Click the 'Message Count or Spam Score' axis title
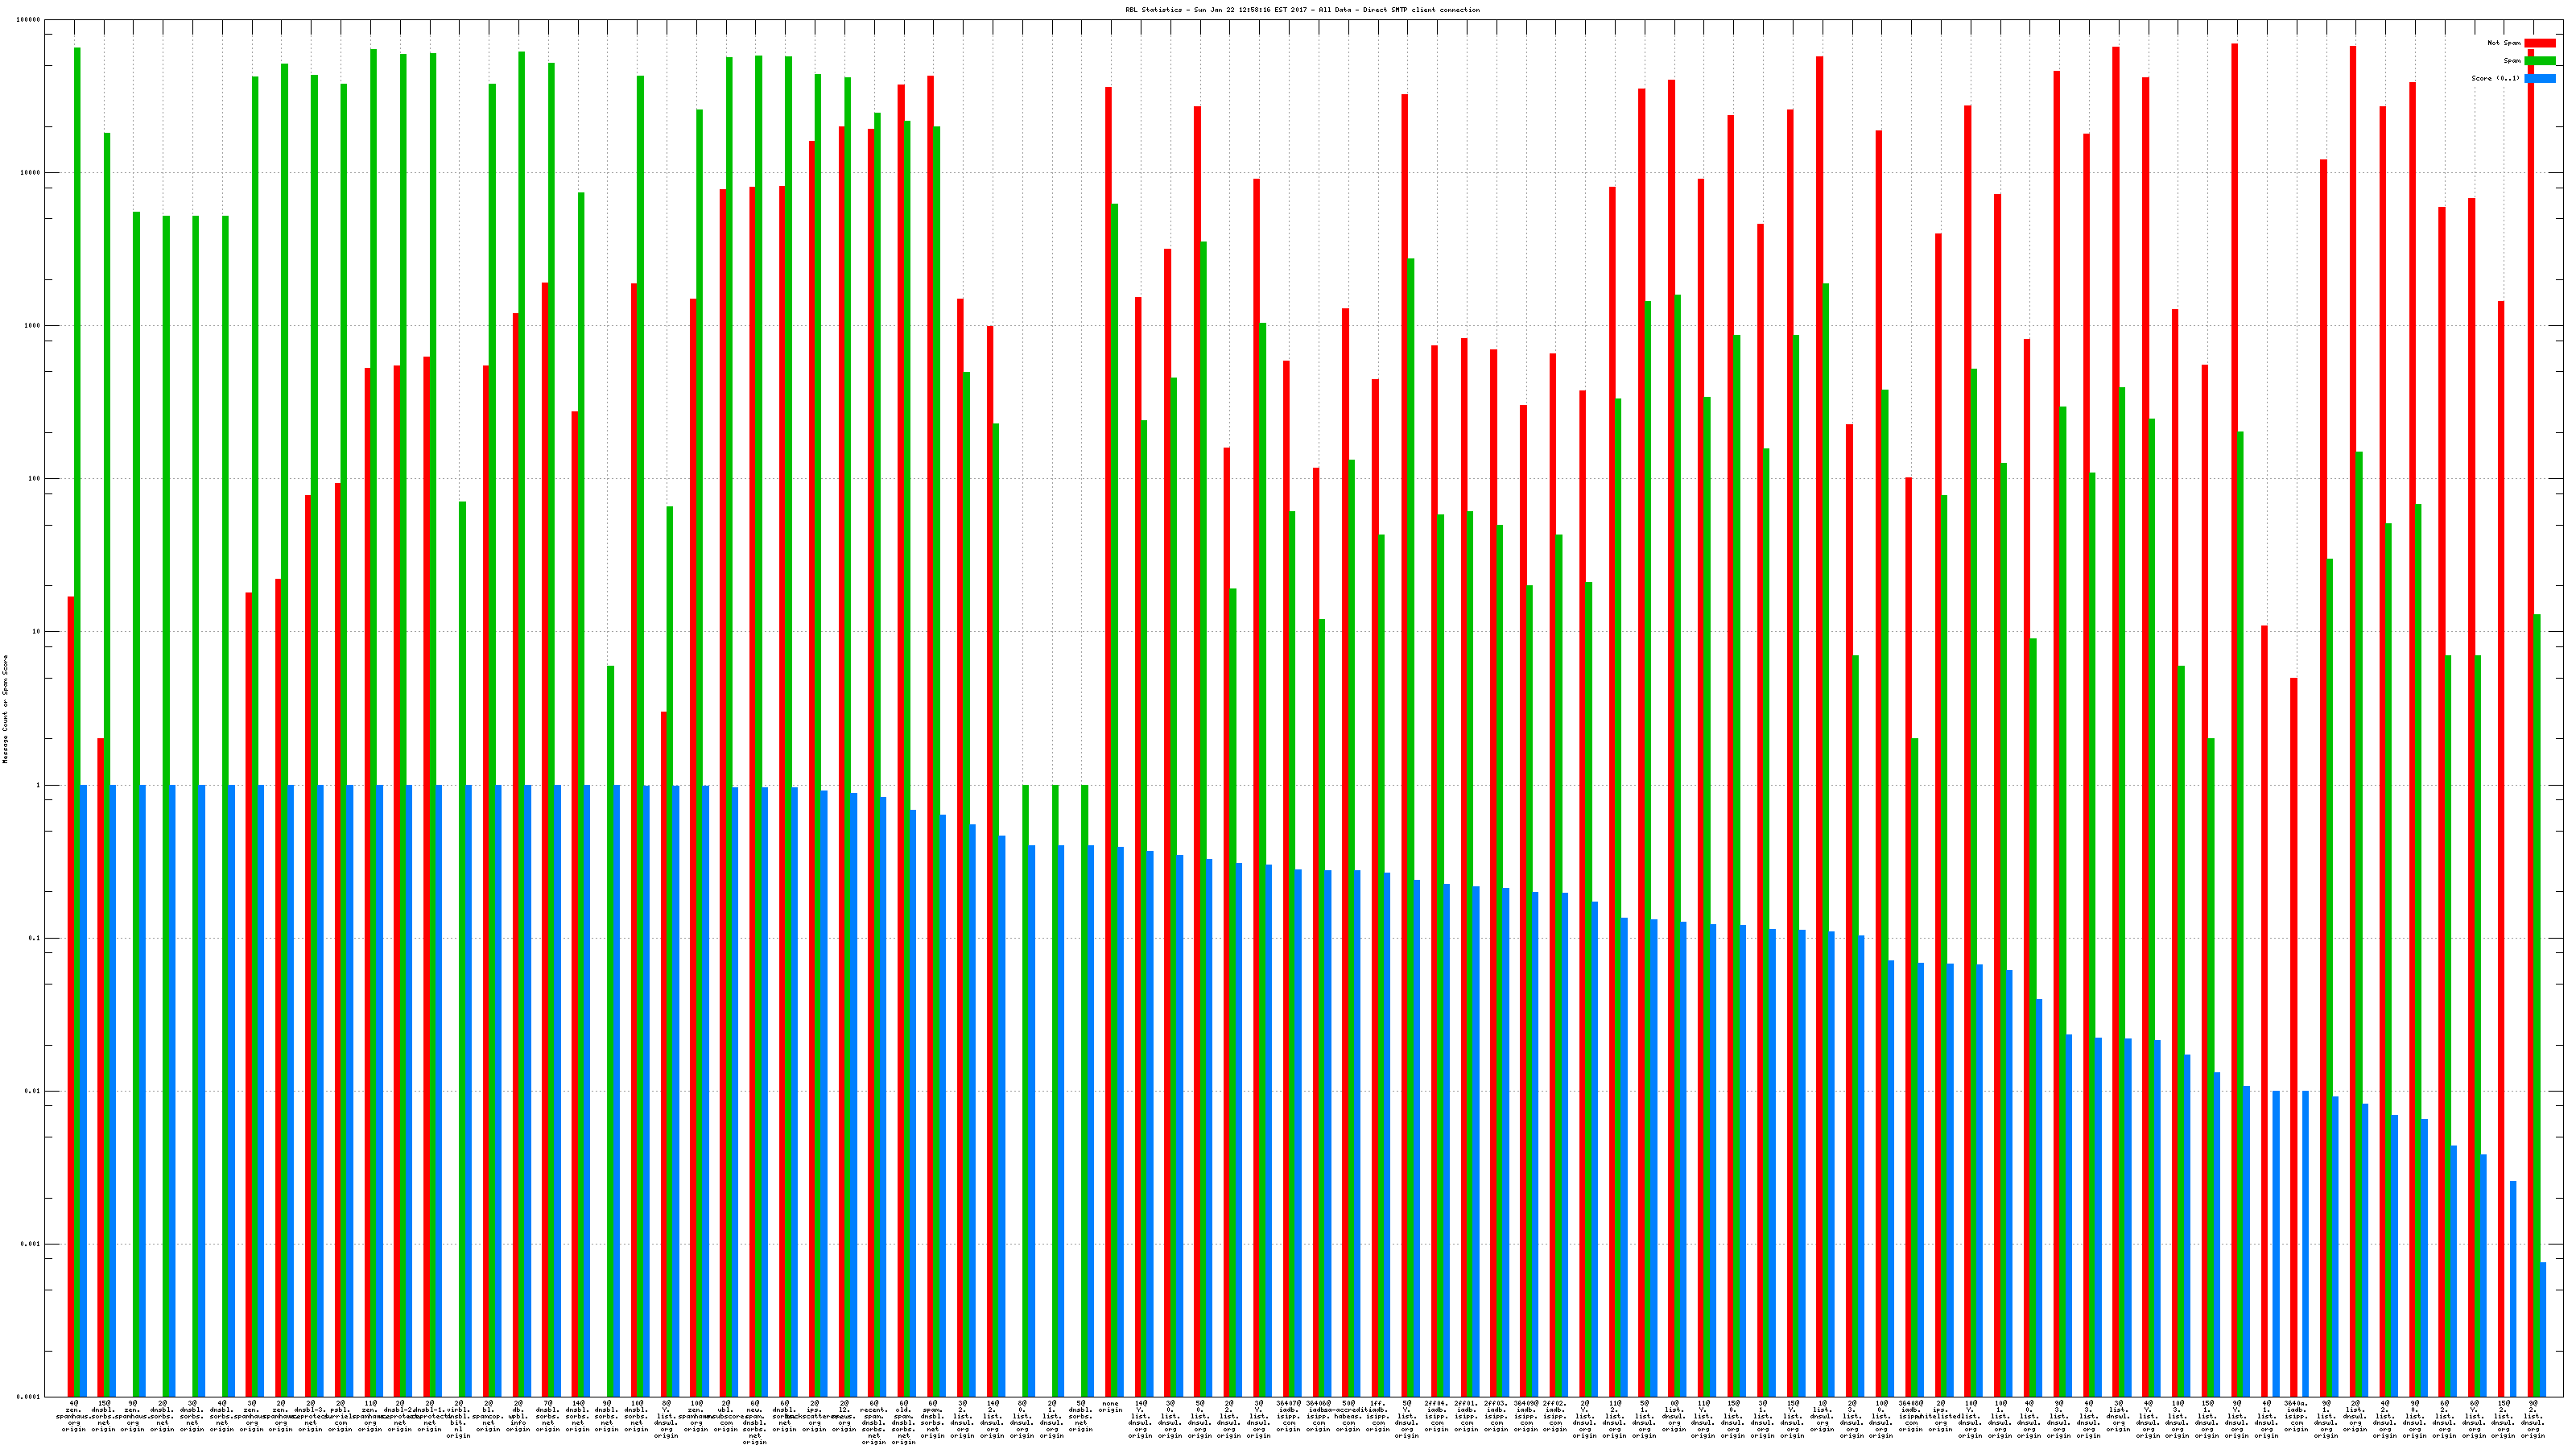Image resolution: width=2576 pixels, height=1449 pixels. [x=5, y=709]
